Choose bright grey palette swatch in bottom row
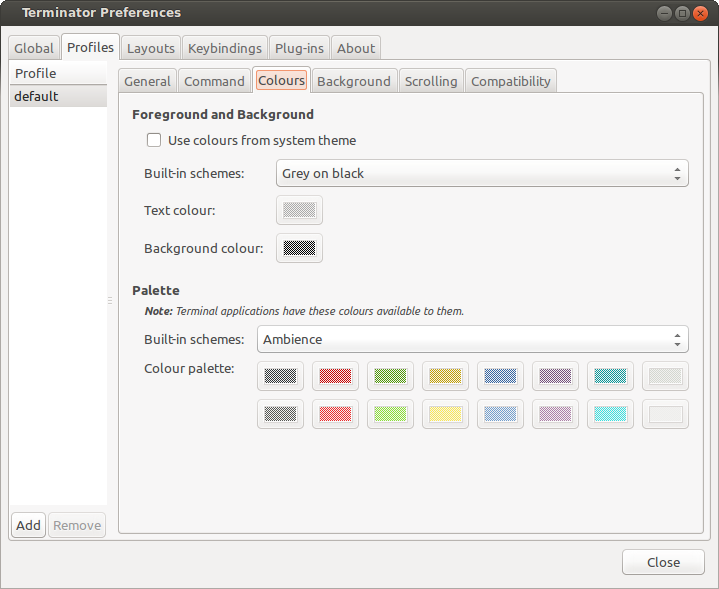719x589 pixels. point(280,414)
